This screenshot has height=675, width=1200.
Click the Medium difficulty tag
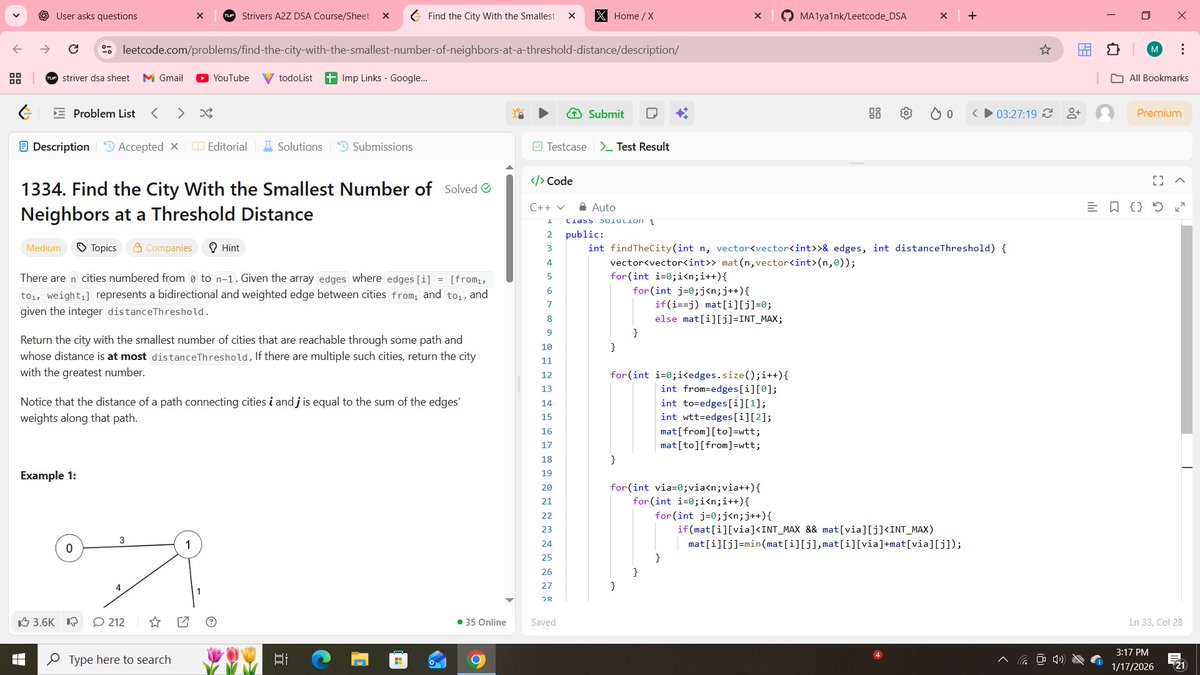coord(43,248)
